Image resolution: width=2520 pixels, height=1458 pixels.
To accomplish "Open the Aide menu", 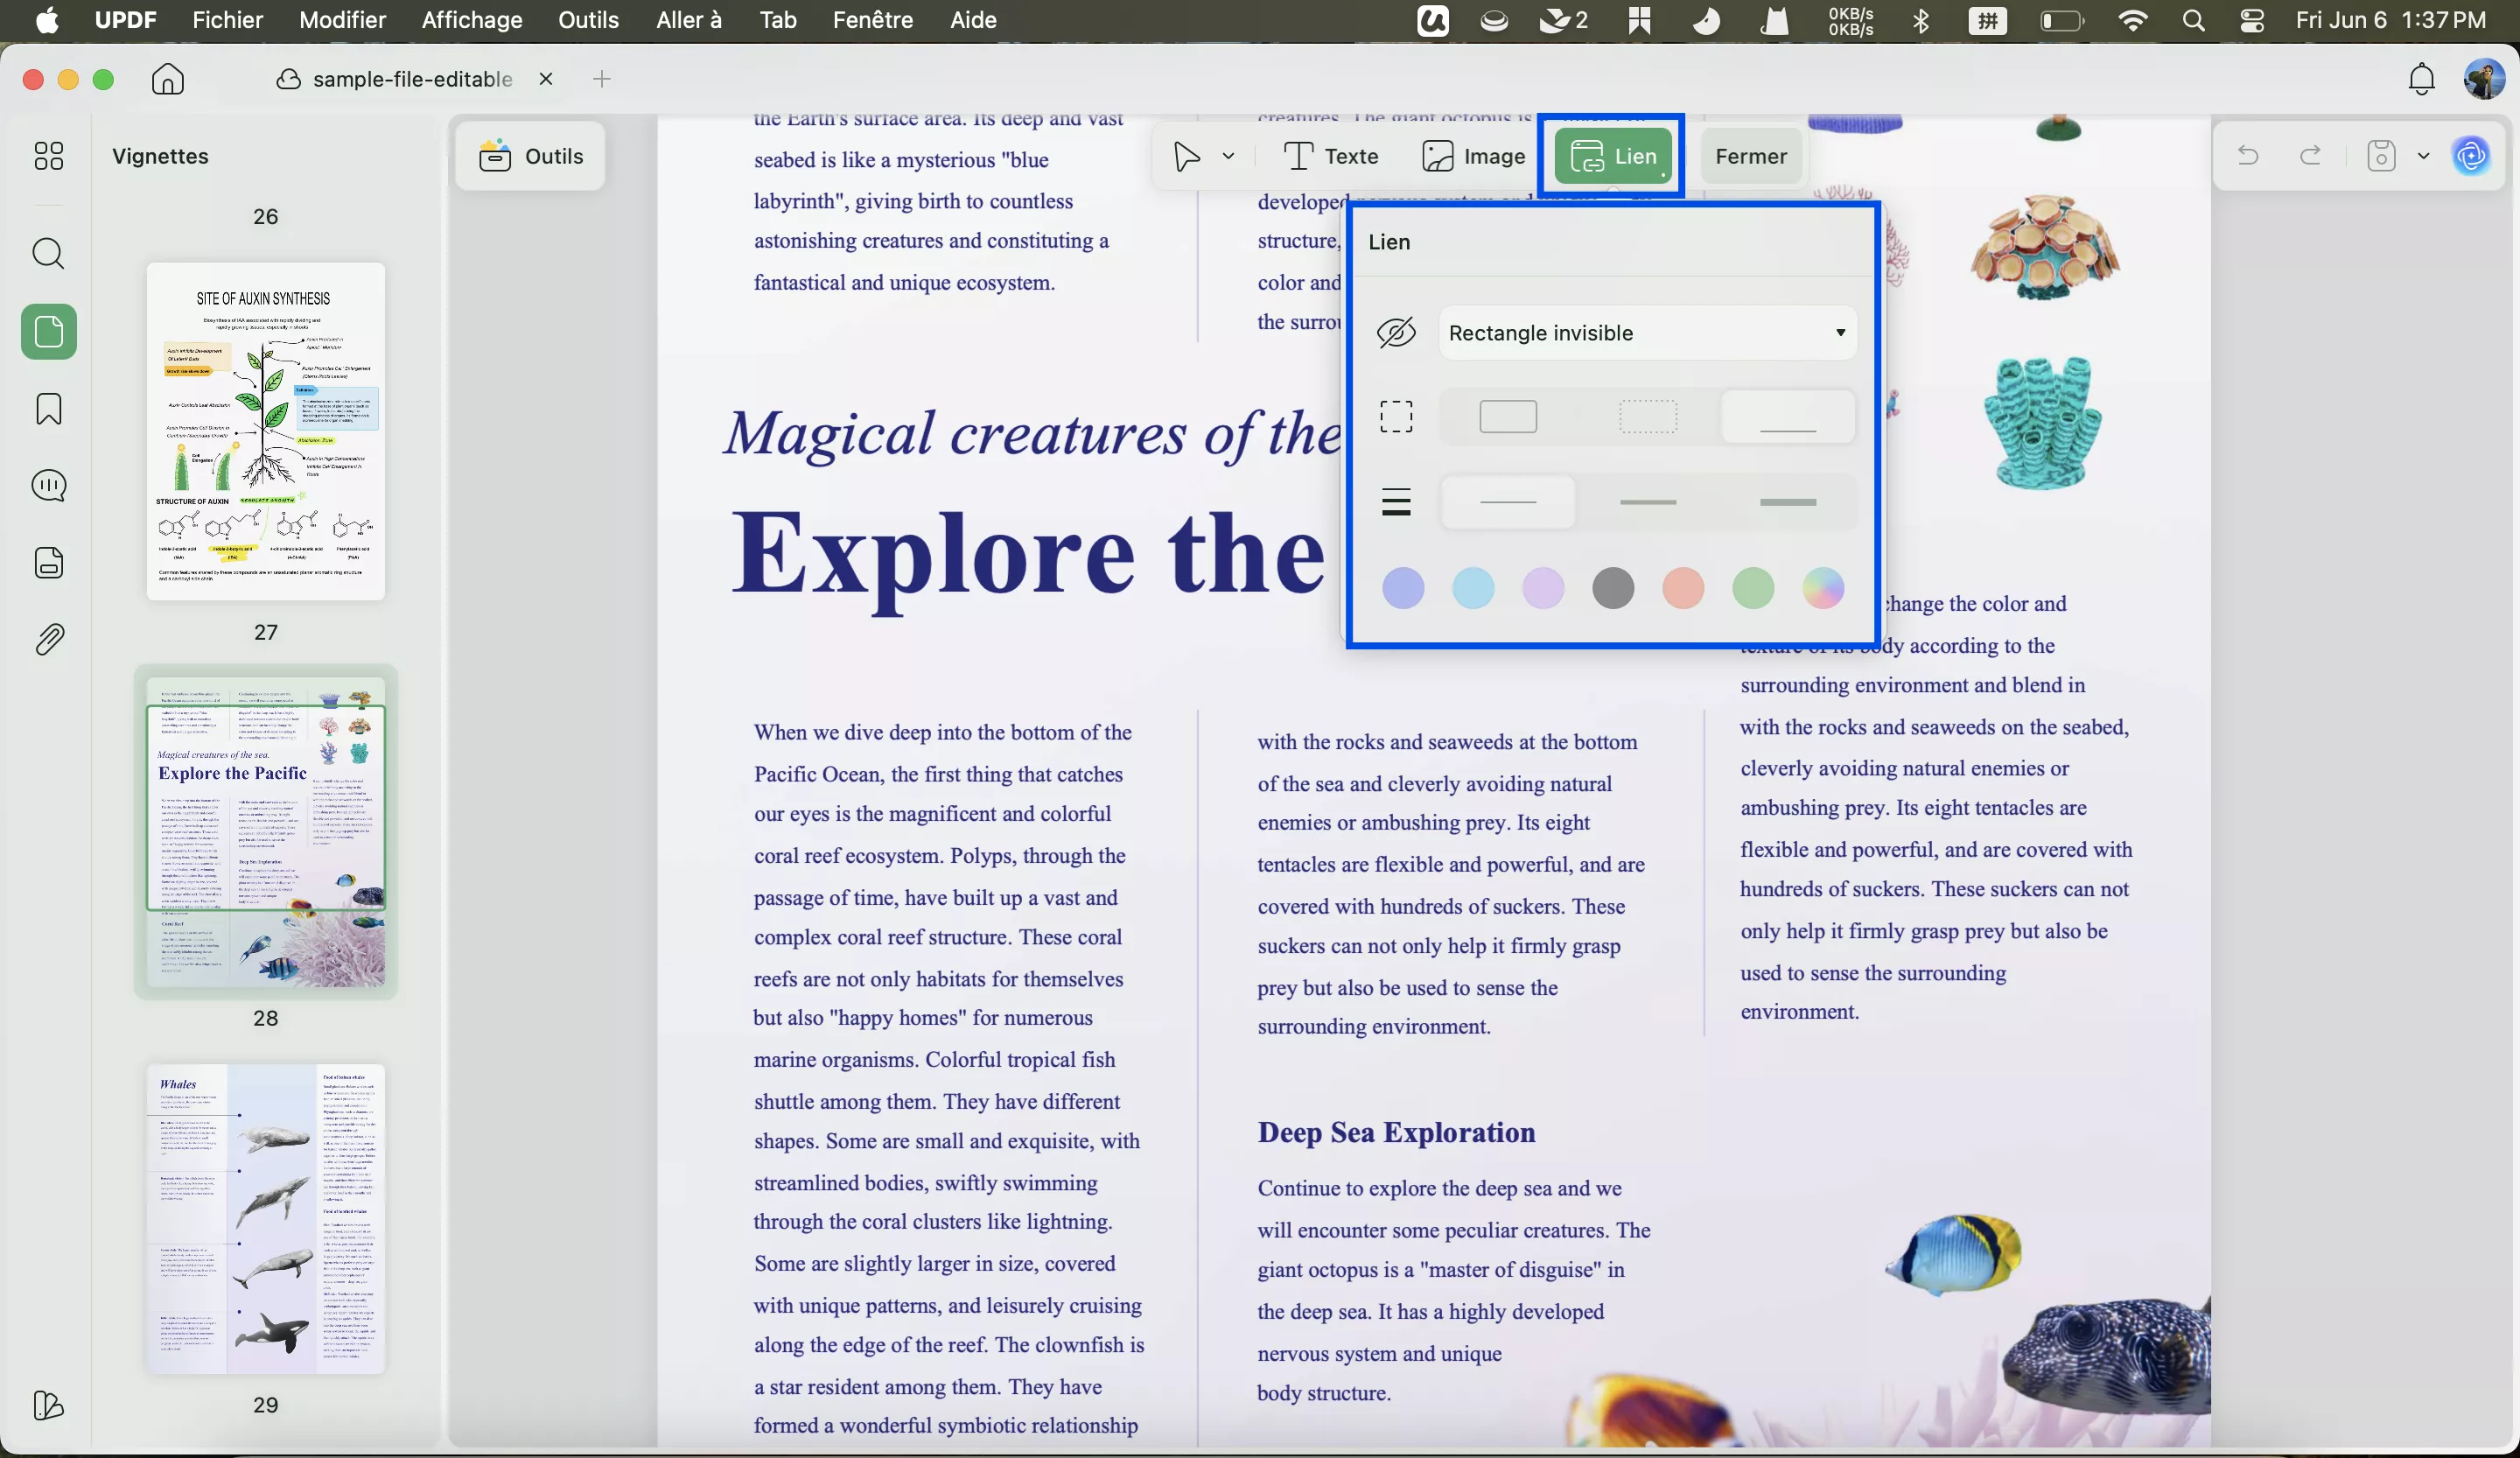I will (972, 20).
